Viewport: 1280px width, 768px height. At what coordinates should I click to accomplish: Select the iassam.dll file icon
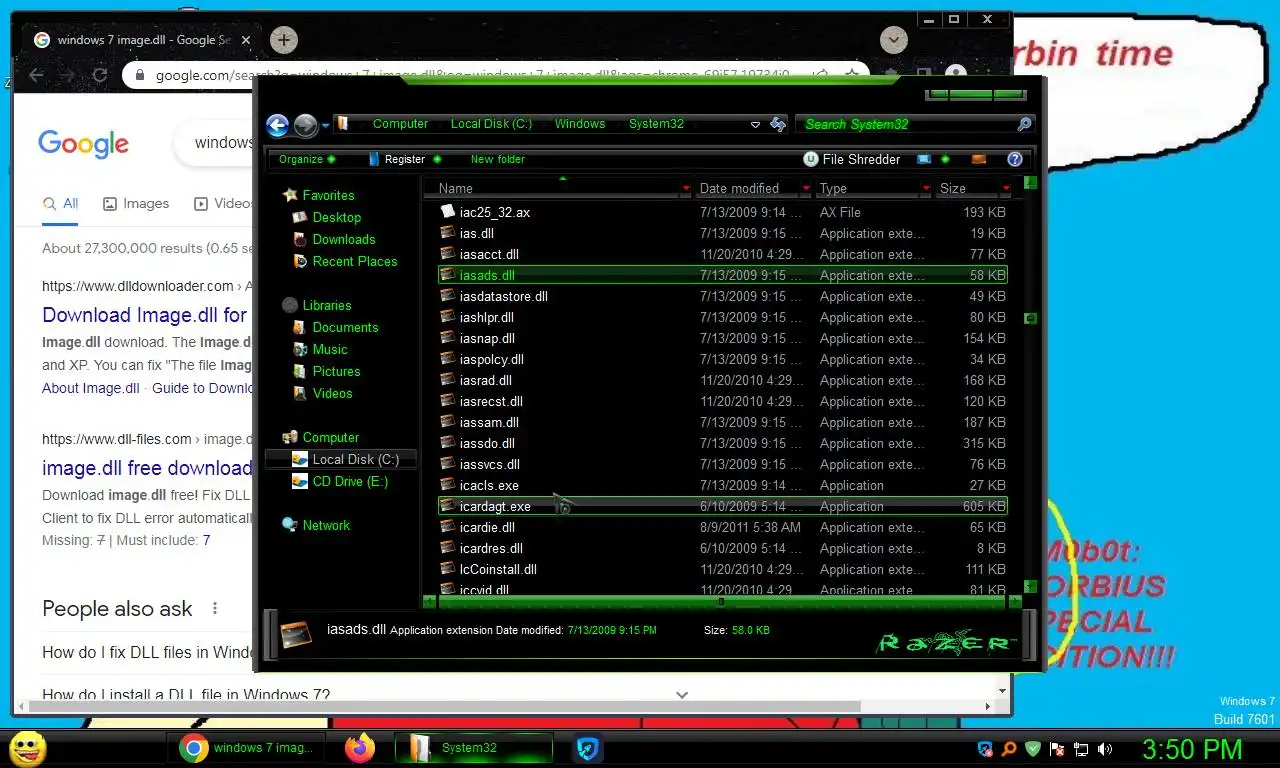pos(448,422)
